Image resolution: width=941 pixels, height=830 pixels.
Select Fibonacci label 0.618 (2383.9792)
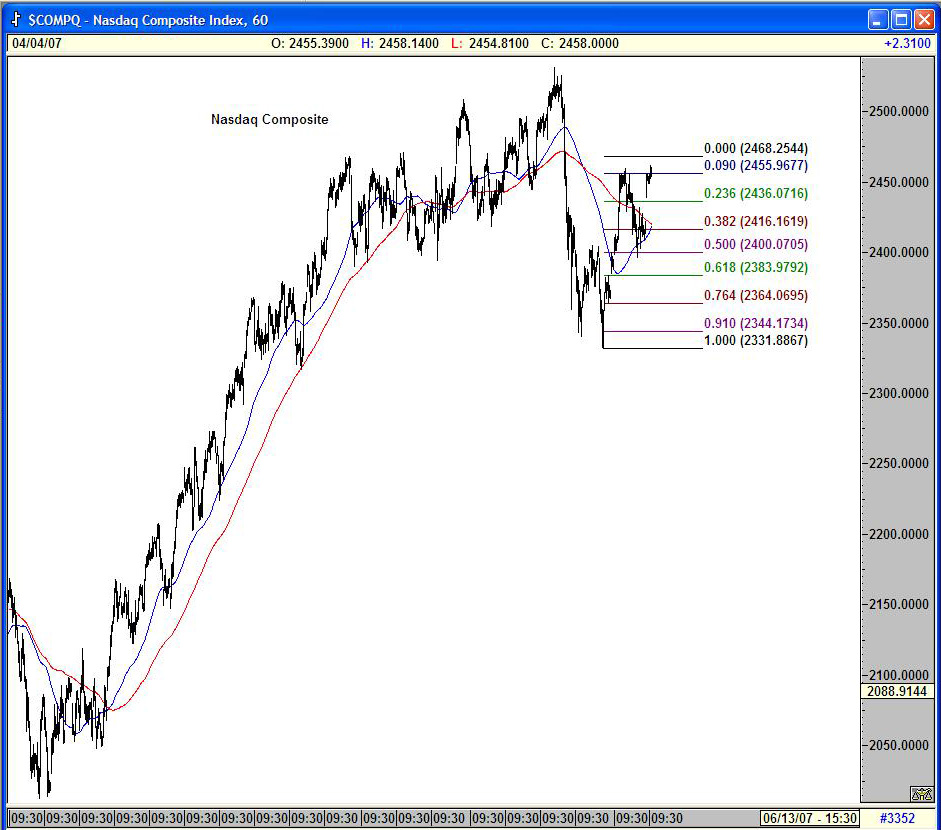coord(756,267)
